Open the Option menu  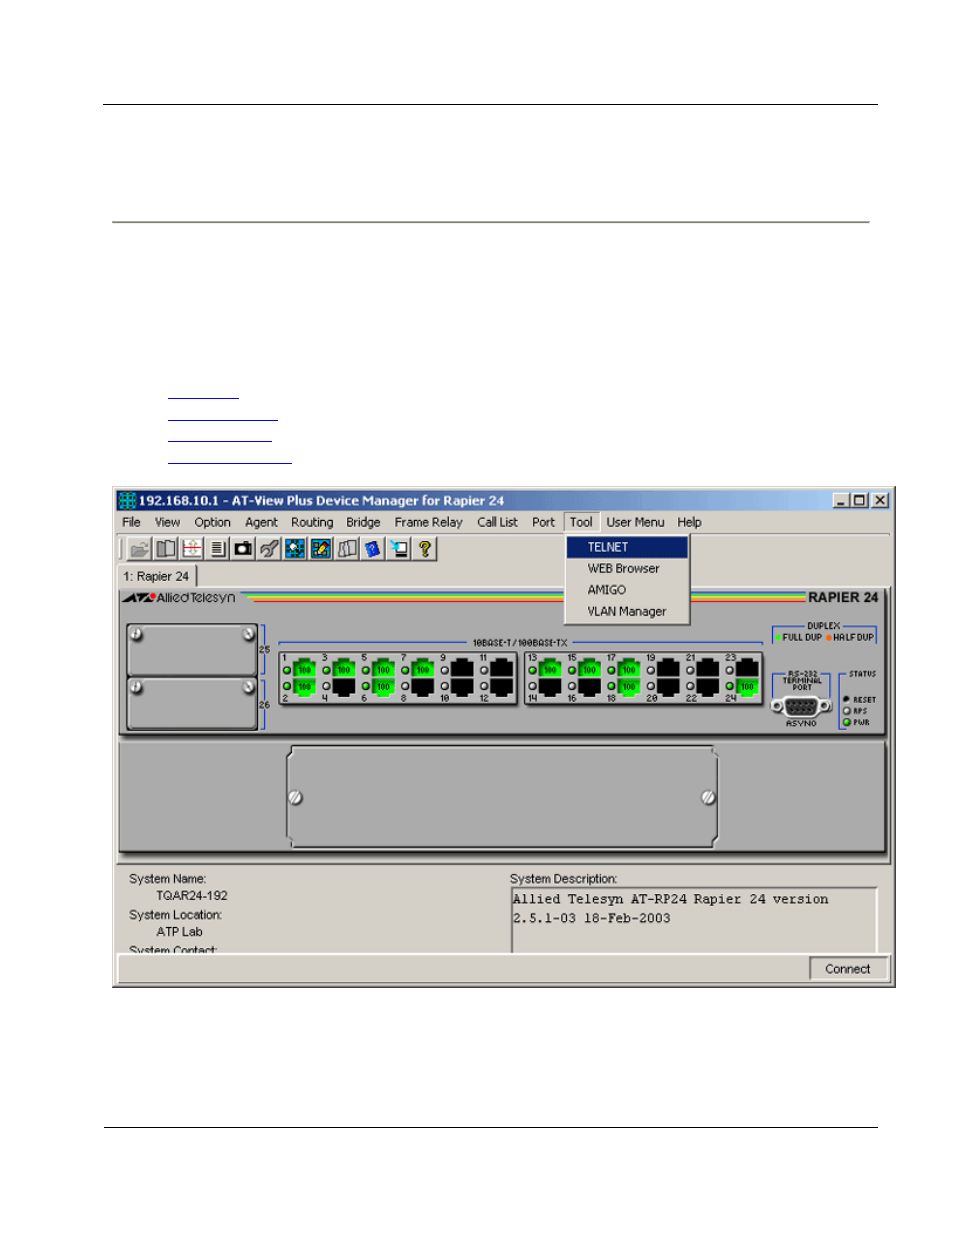212,522
